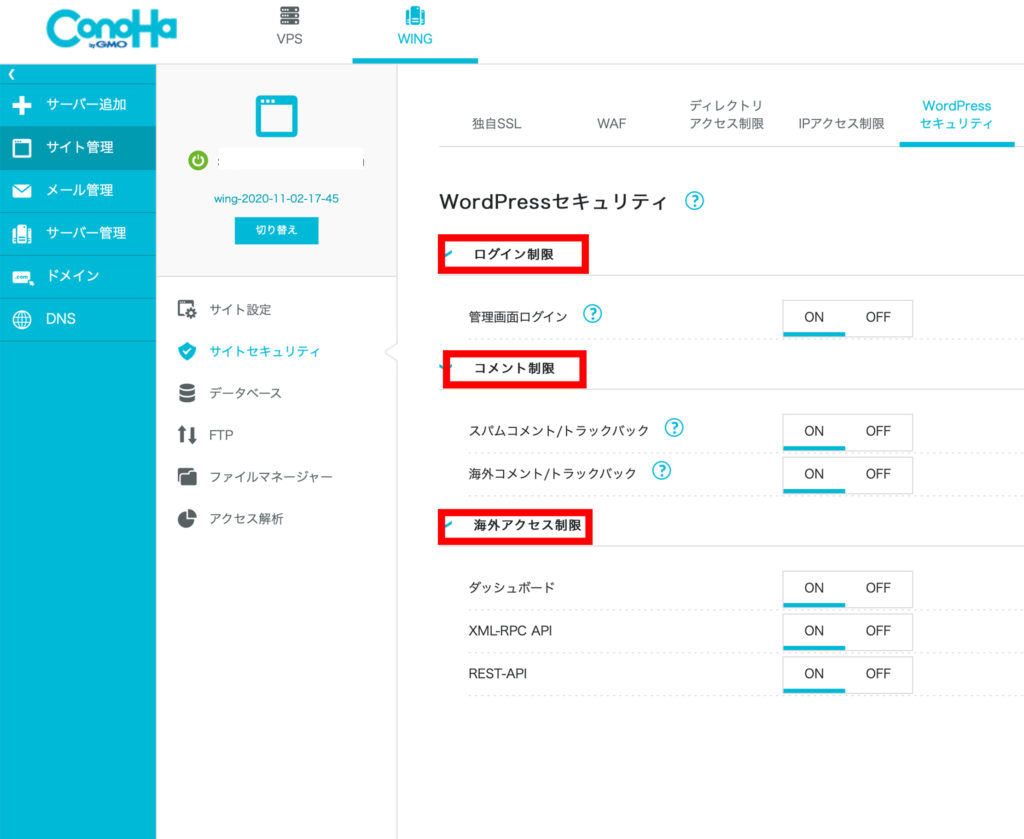
Task: Open ドメイン in the sidebar
Action: pyautogui.click(x=78, y=276)
